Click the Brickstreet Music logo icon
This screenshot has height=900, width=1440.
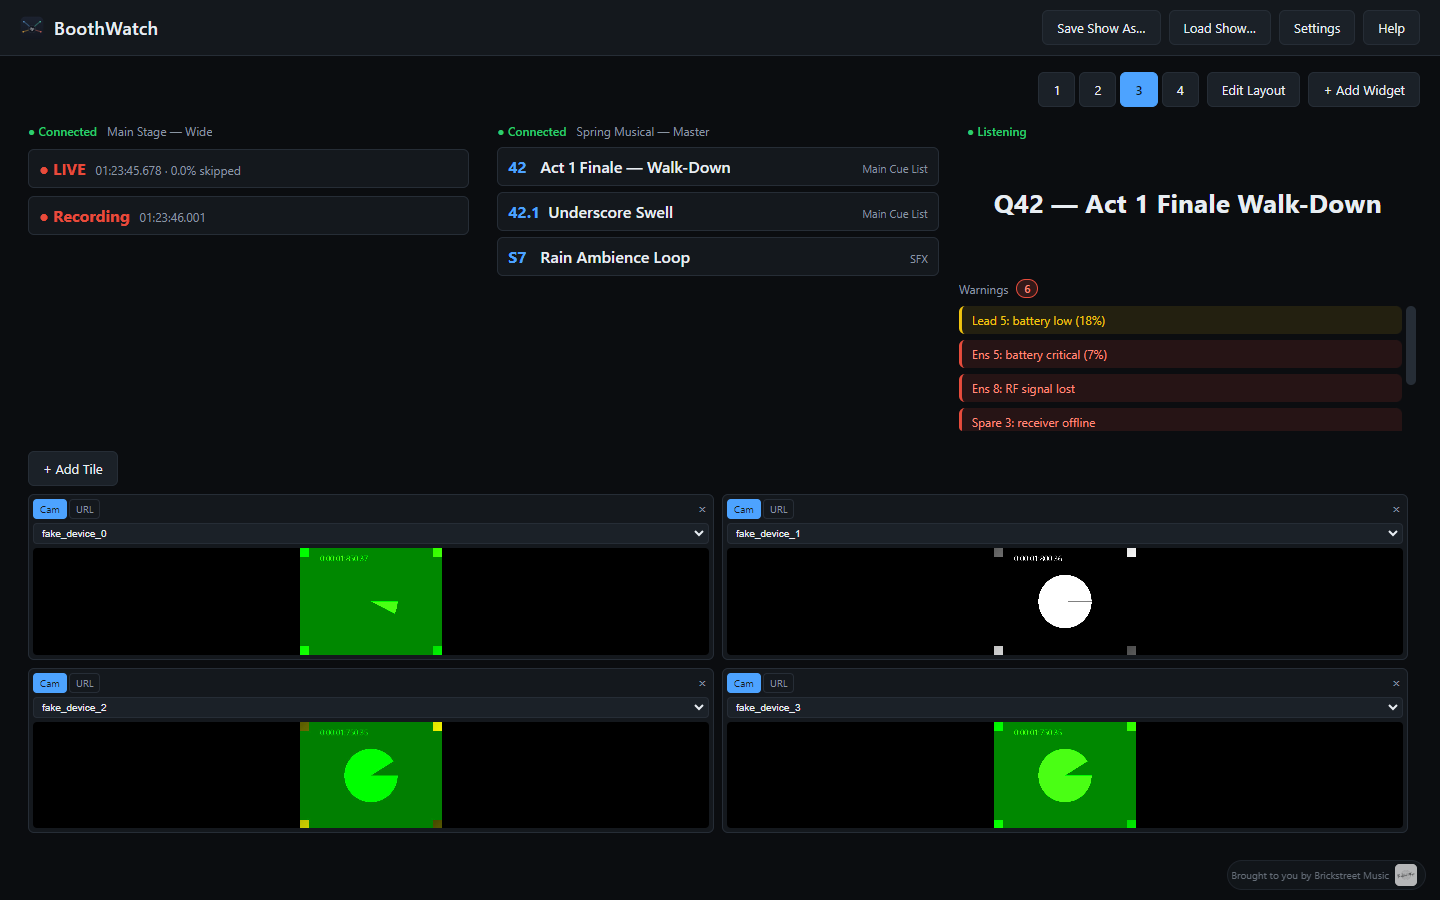tap(1406, 875)
